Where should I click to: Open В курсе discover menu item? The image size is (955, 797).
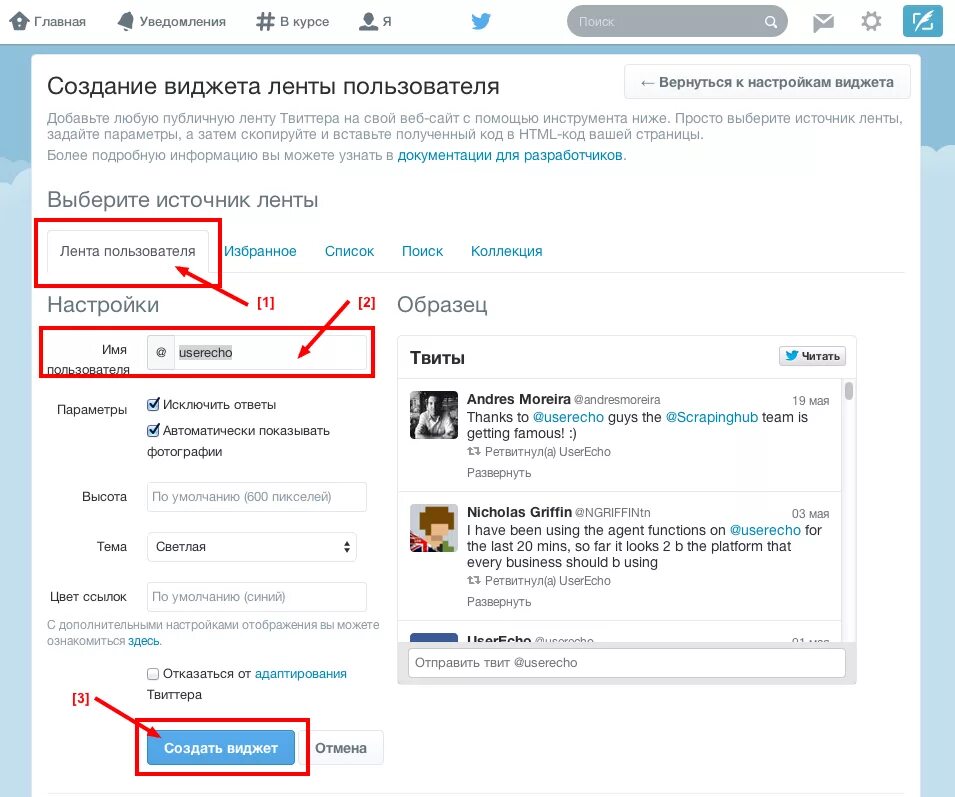[x=292, y=22]
